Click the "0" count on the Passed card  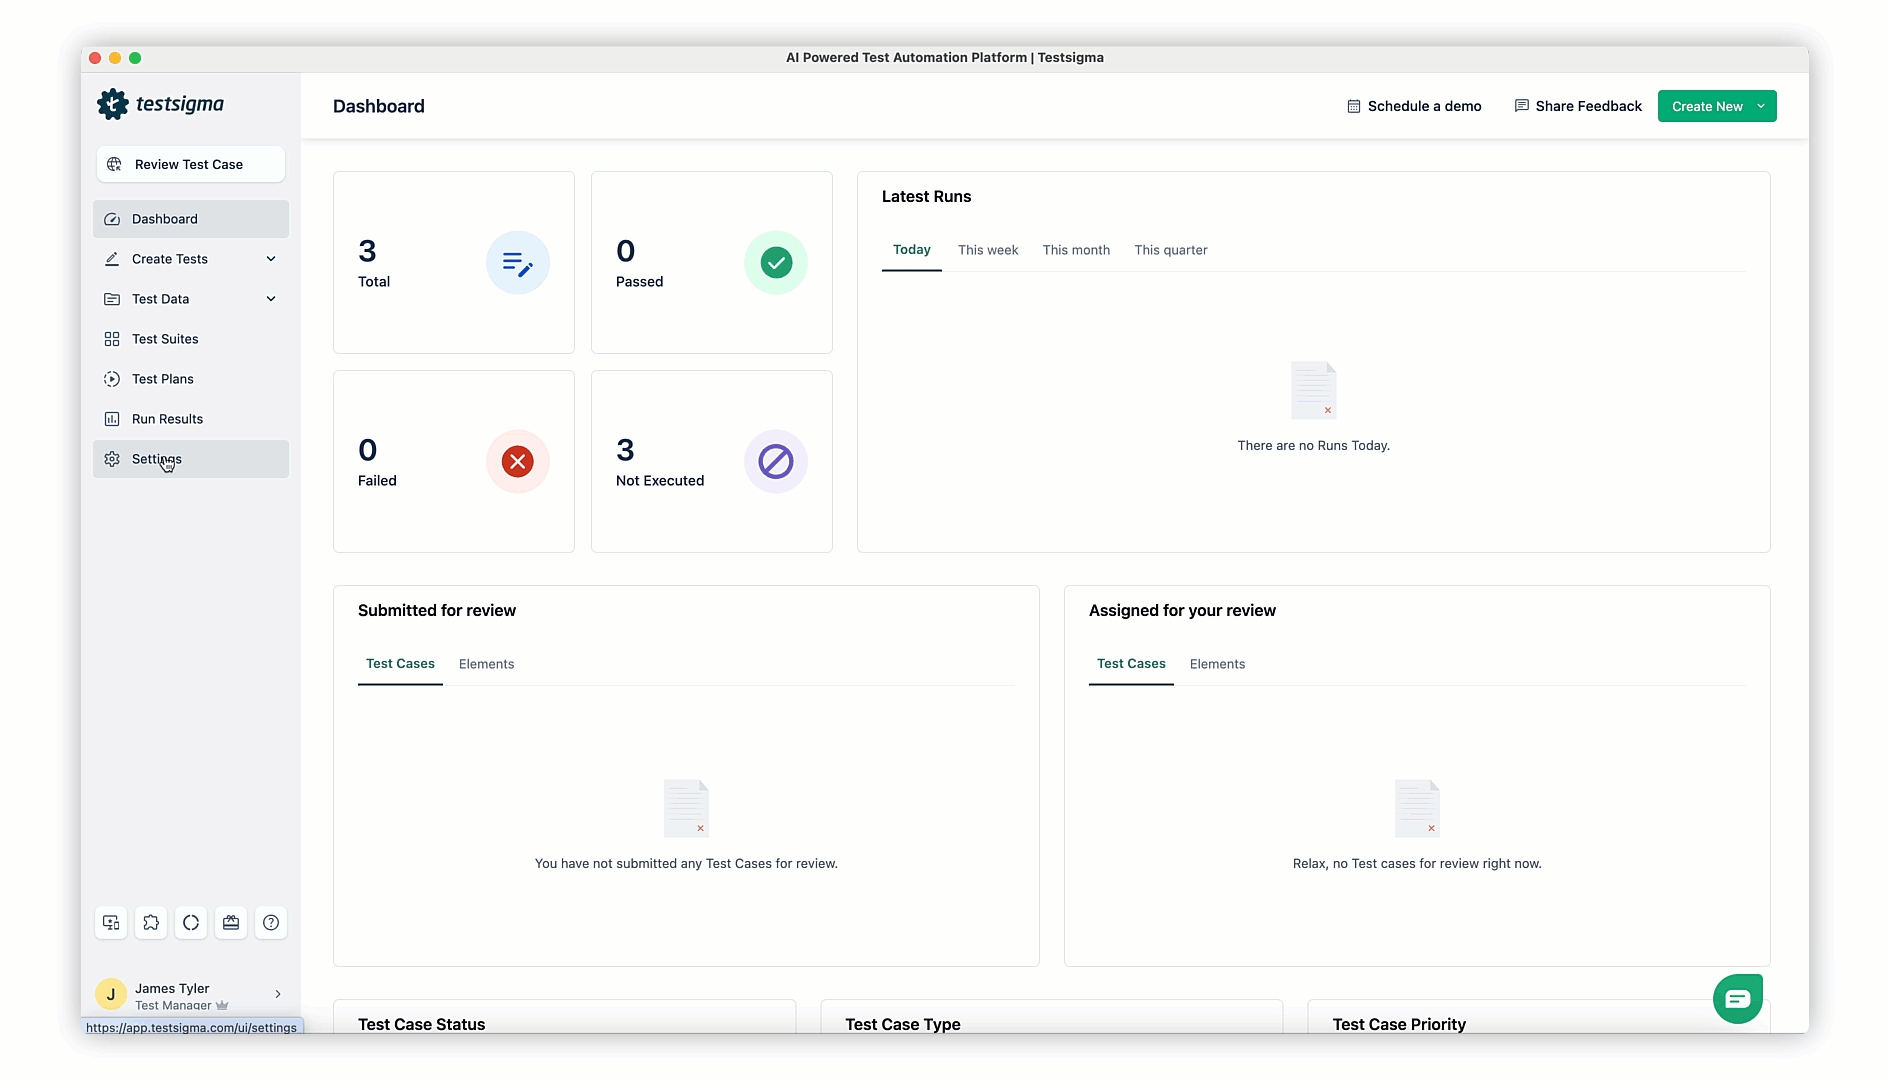click(x=626, y=251)
